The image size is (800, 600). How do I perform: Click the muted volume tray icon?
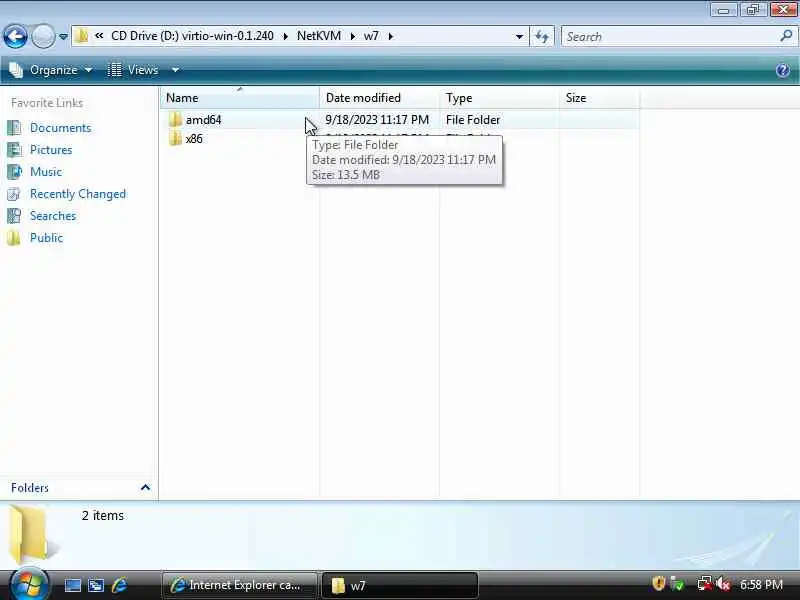point(723,584)
